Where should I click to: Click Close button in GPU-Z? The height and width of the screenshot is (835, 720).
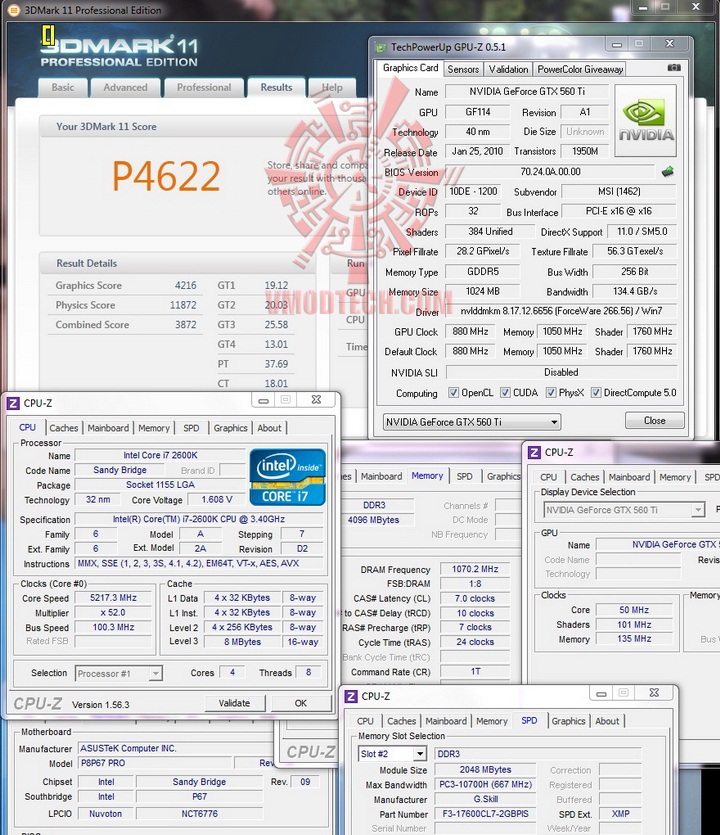point(654,421)
